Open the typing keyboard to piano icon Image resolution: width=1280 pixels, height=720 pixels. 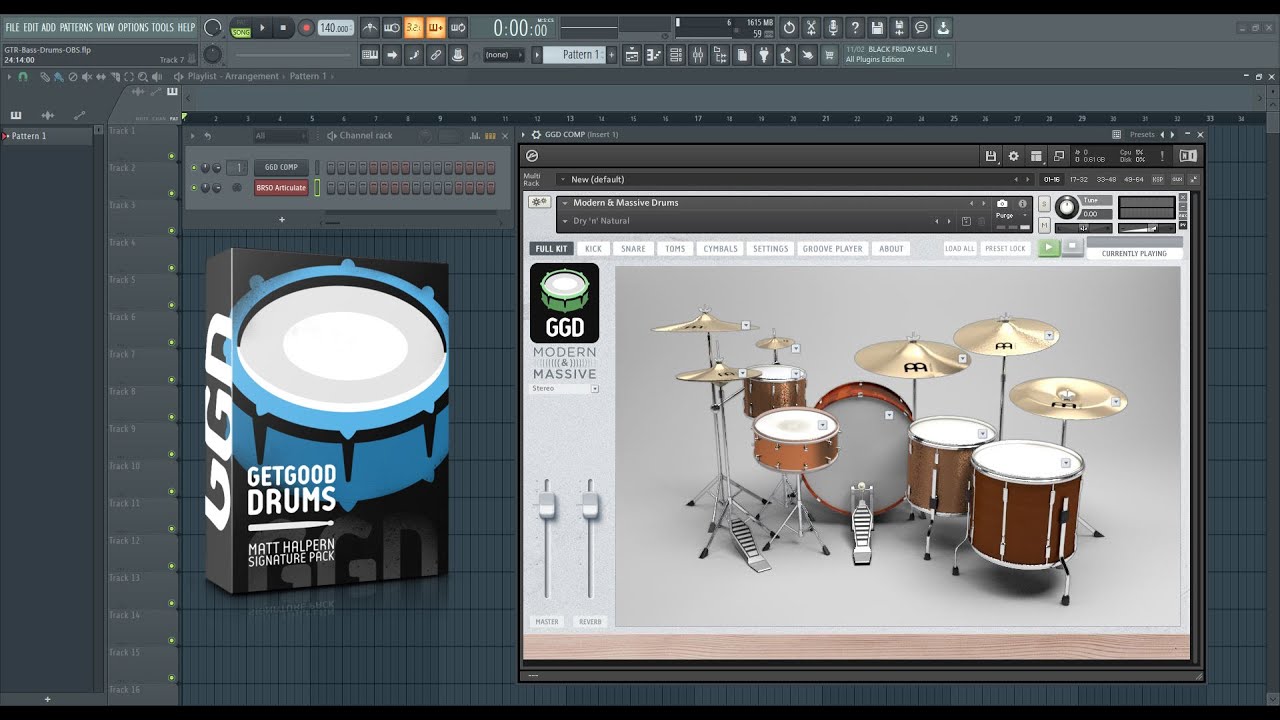point(370,55)
